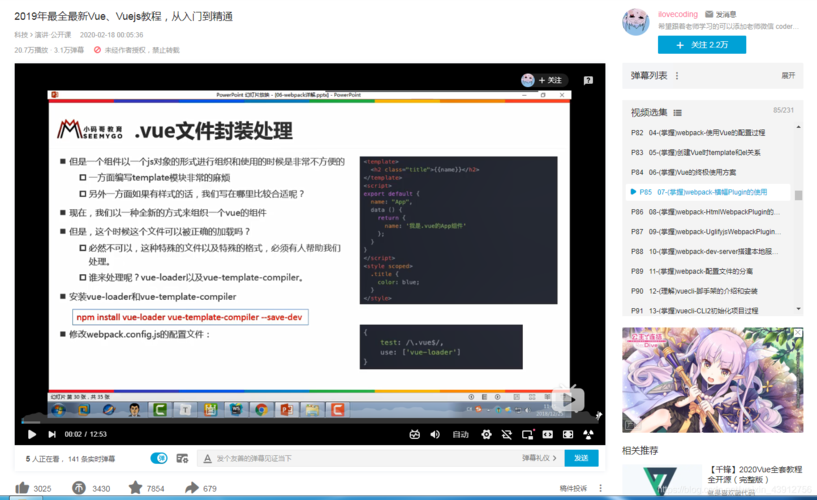Select episode P87 UglifyjsWebpackPlugin
Screen dimensions: 817x500
click(708, 232)
